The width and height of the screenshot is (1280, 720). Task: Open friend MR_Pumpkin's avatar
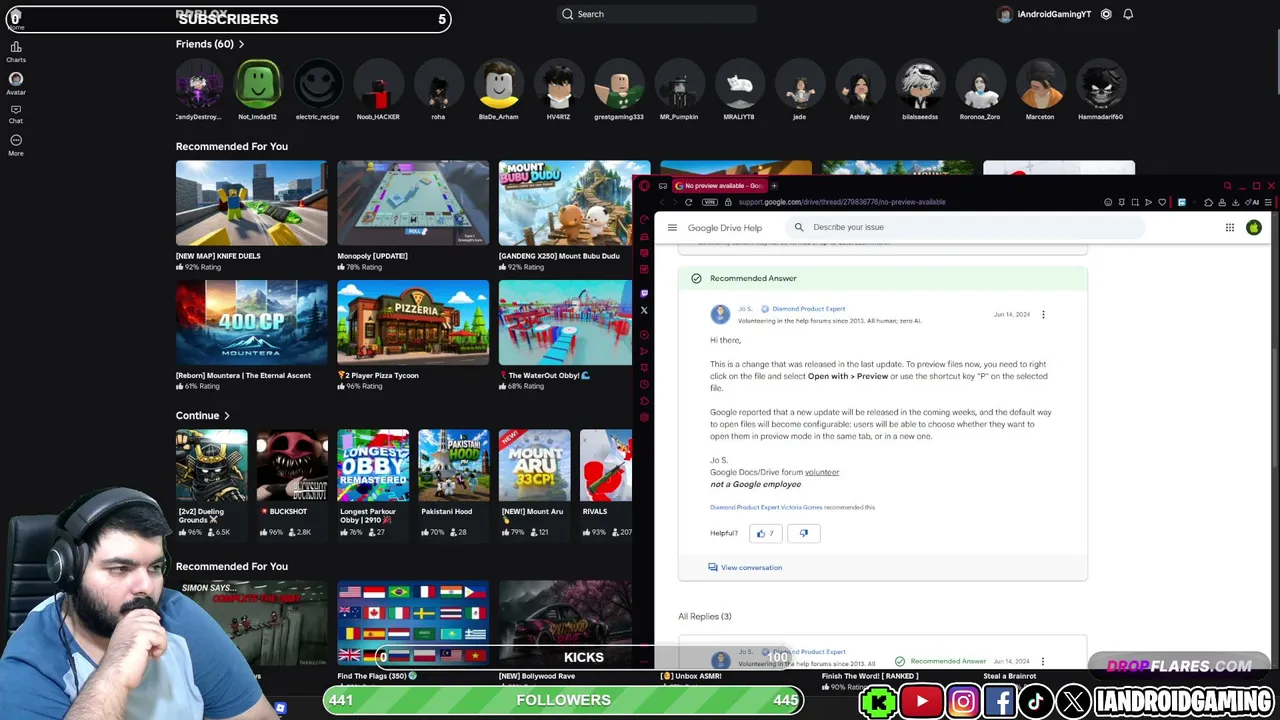coord(679,84)
